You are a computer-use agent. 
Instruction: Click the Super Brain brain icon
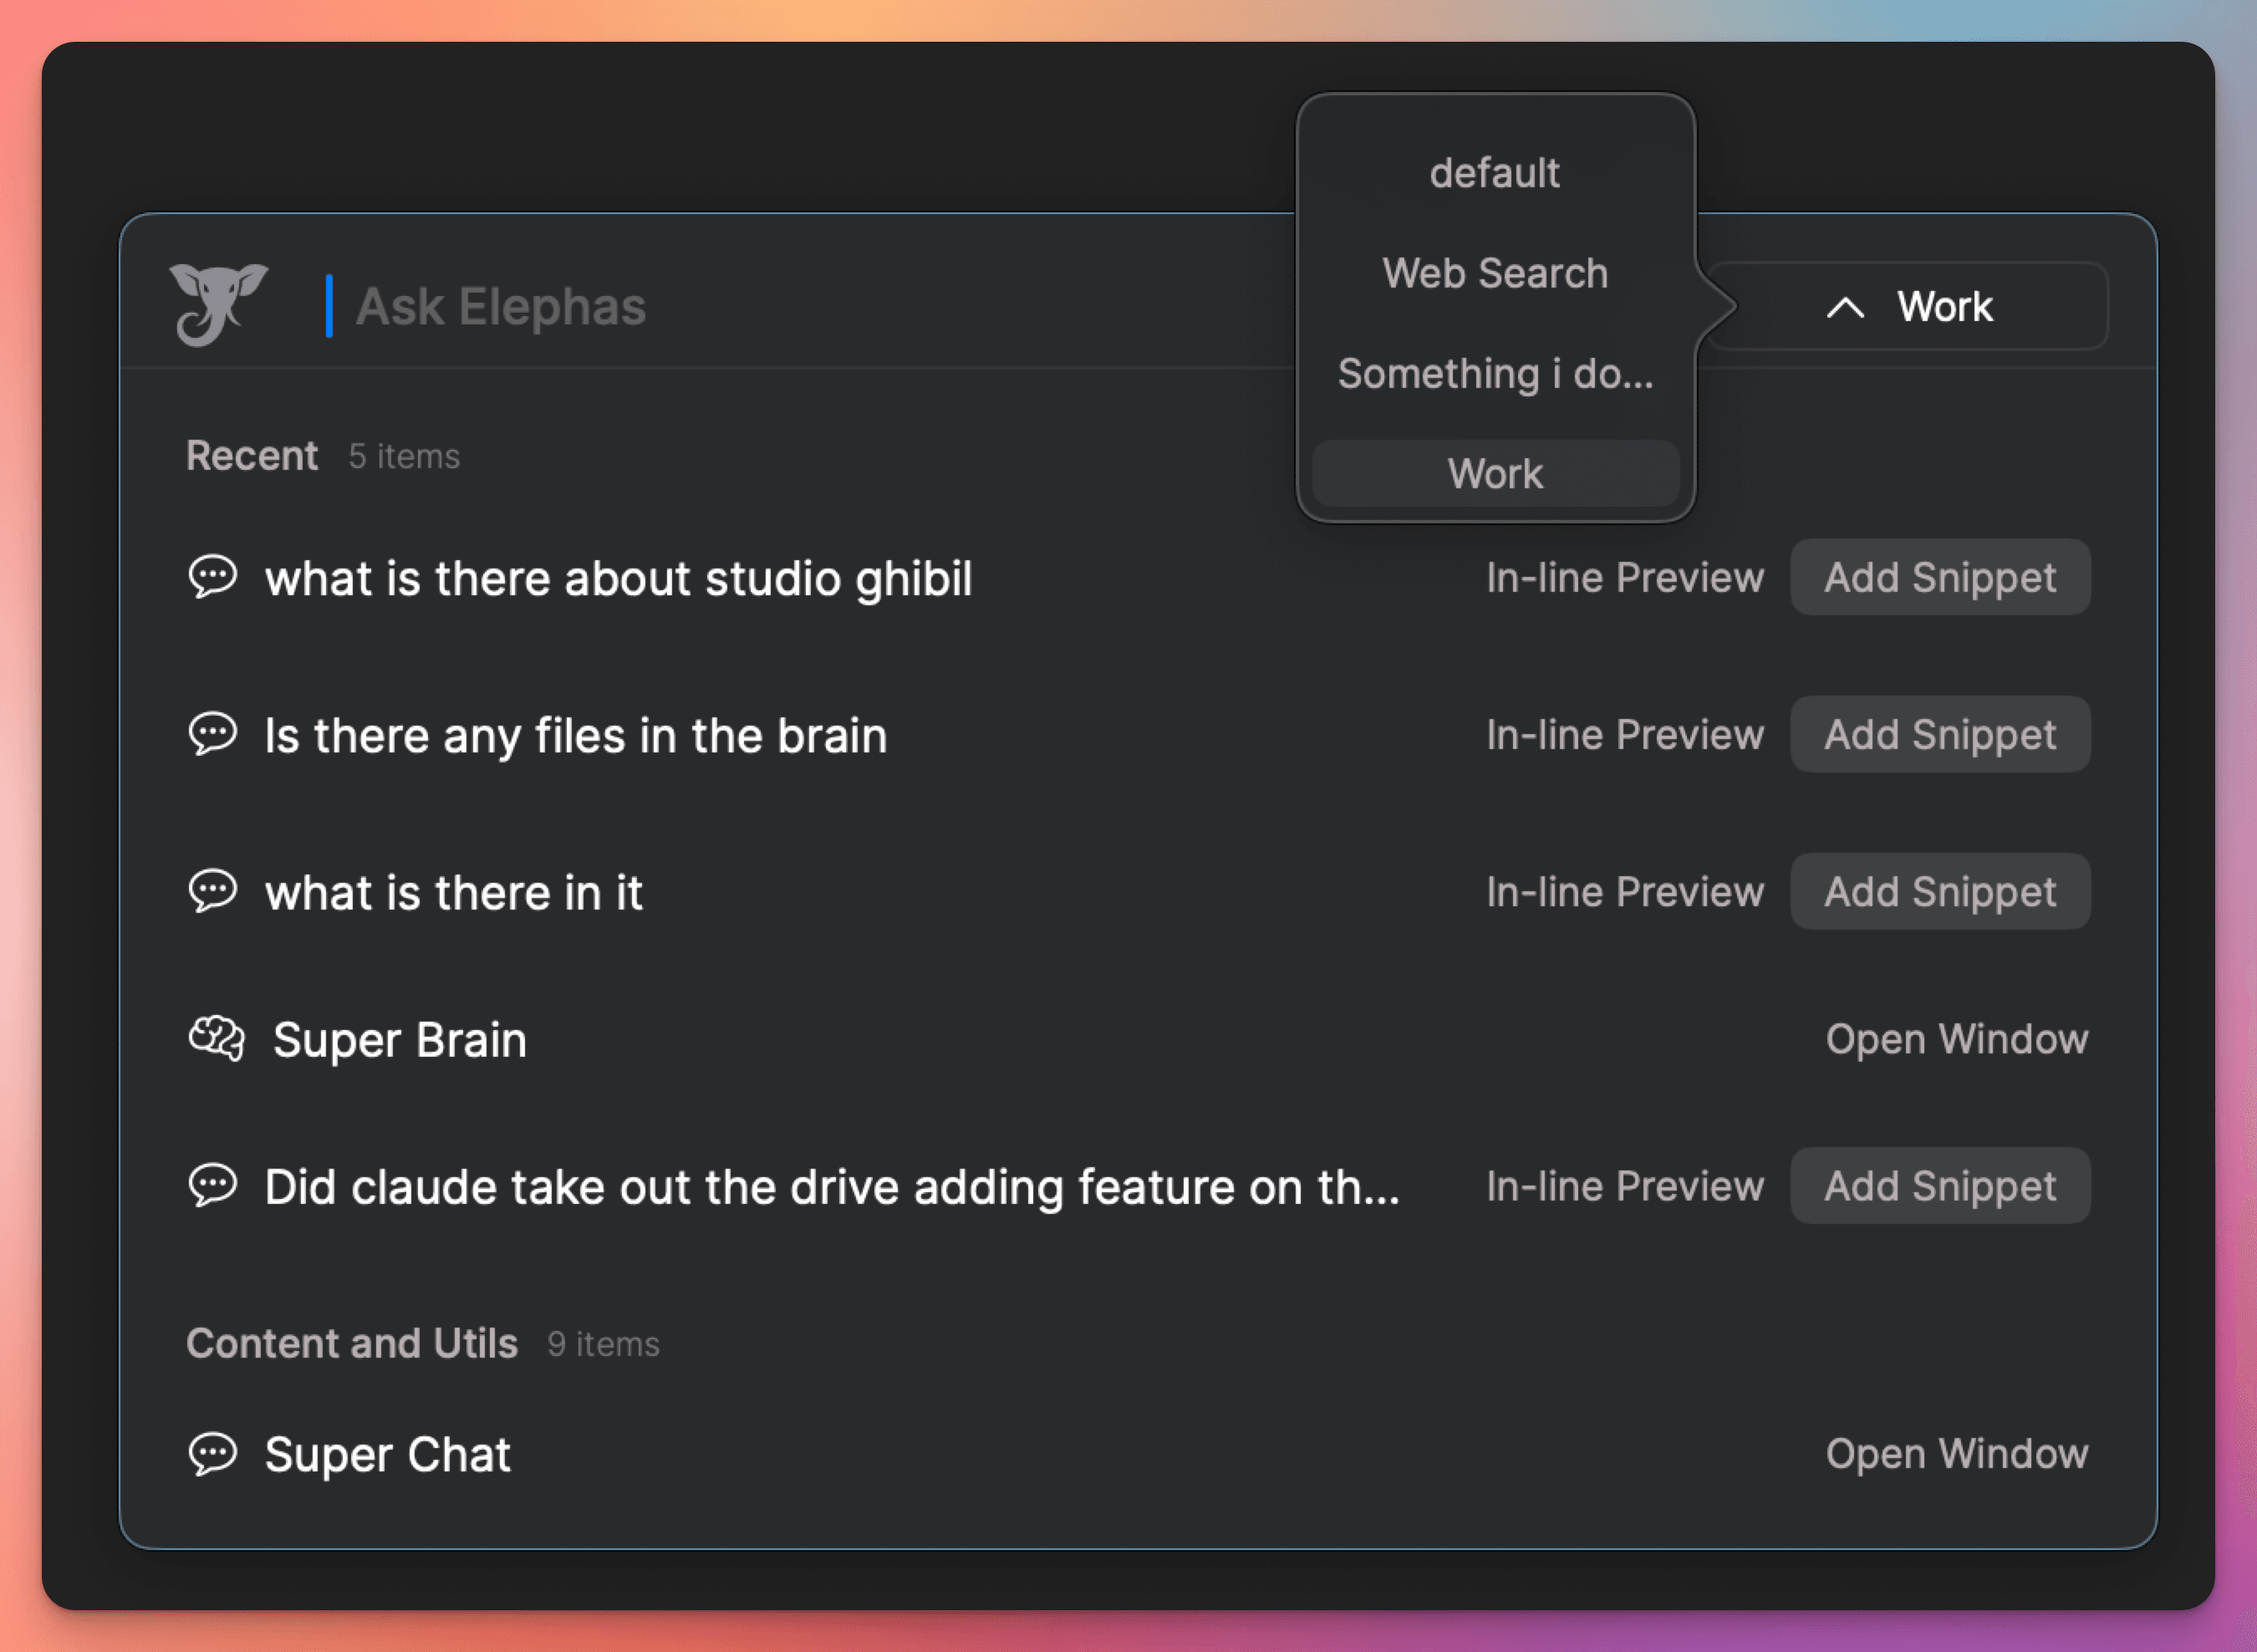tap(216, 1038)
